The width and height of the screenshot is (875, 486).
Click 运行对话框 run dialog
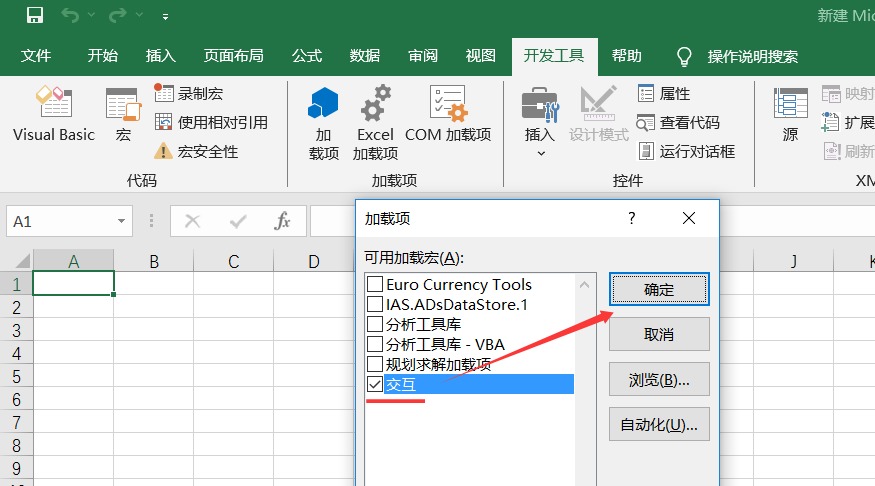pyautogui.click(x=686, y=151)
